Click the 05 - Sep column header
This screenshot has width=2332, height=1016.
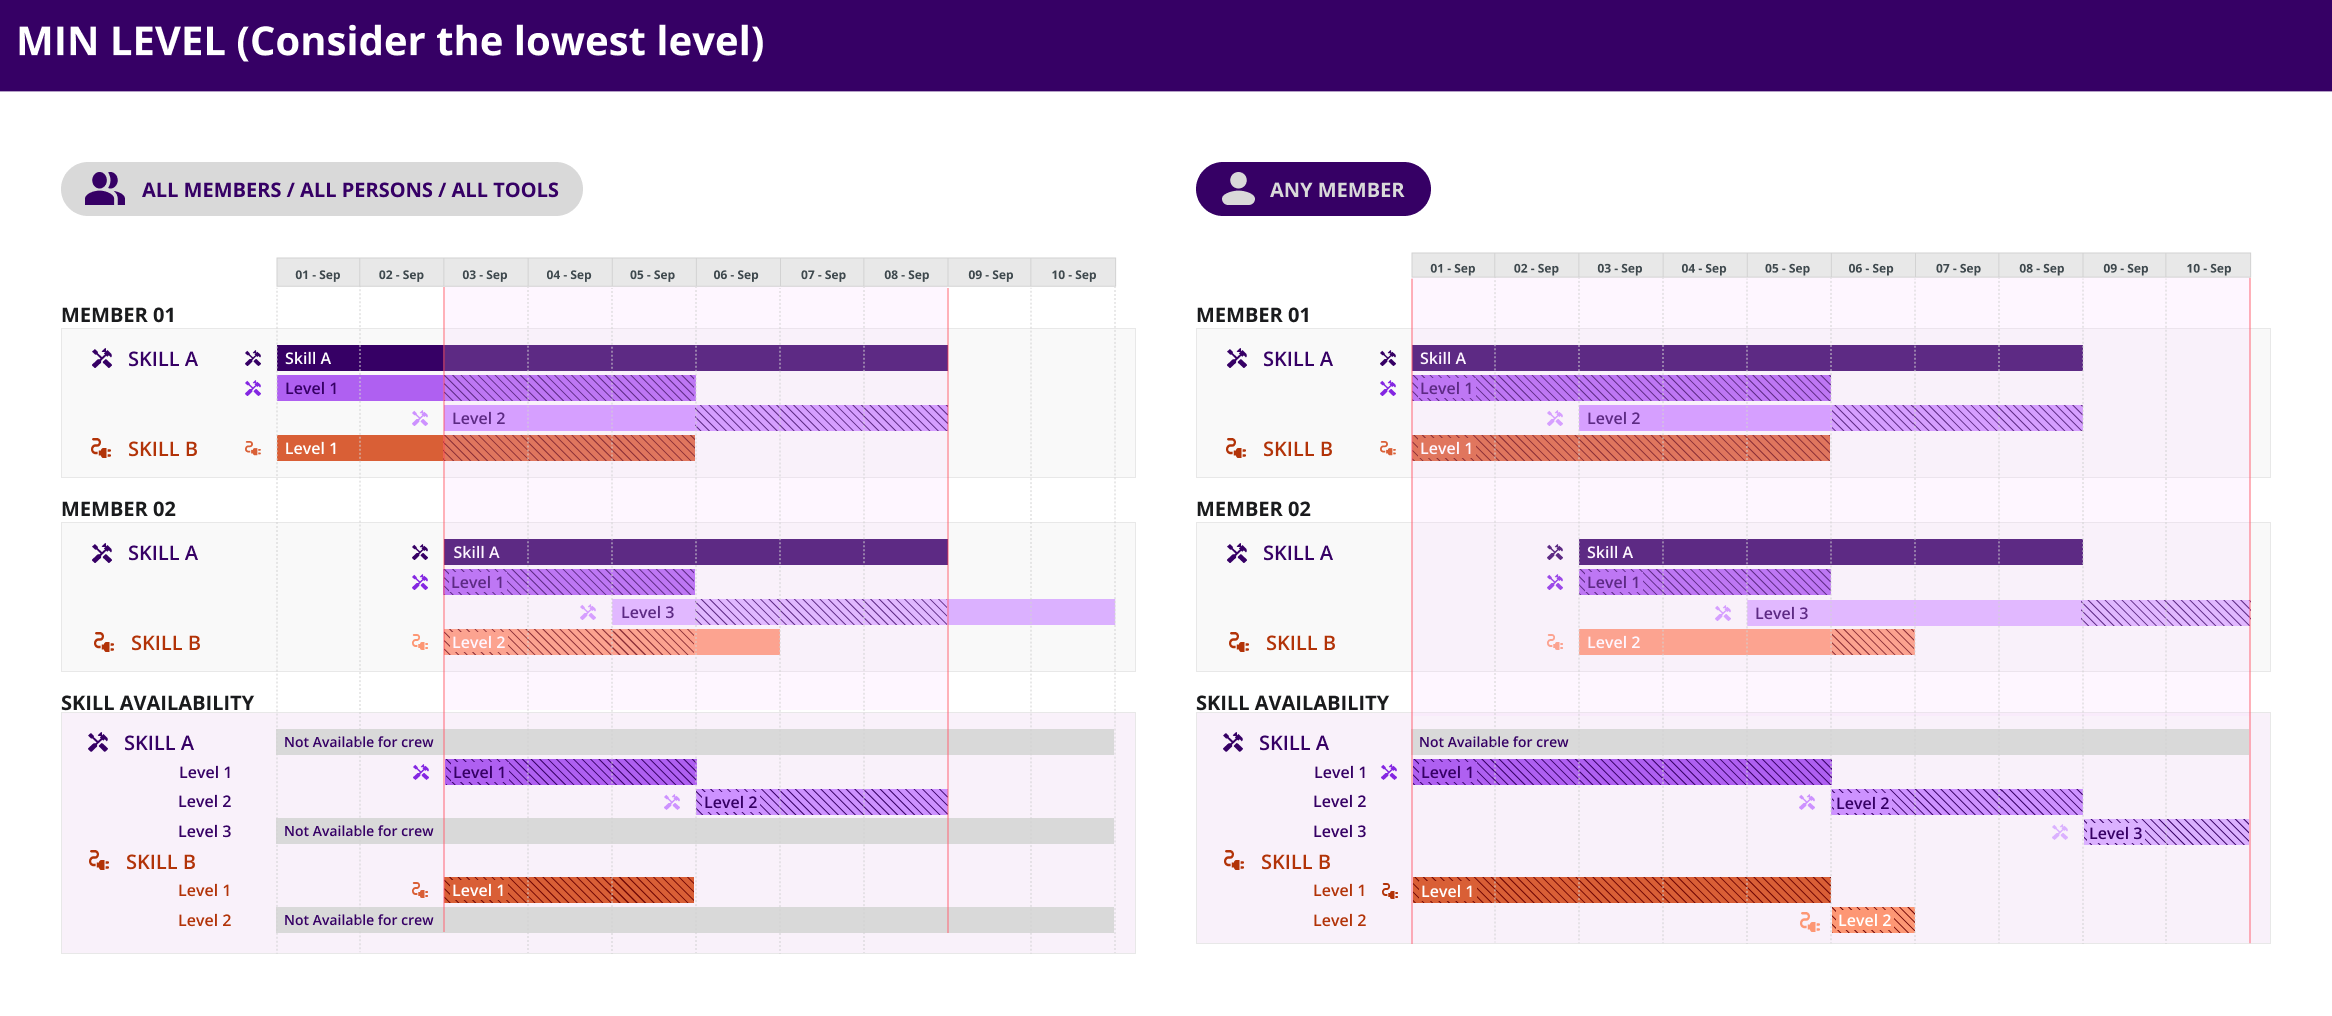click(653, 273)
